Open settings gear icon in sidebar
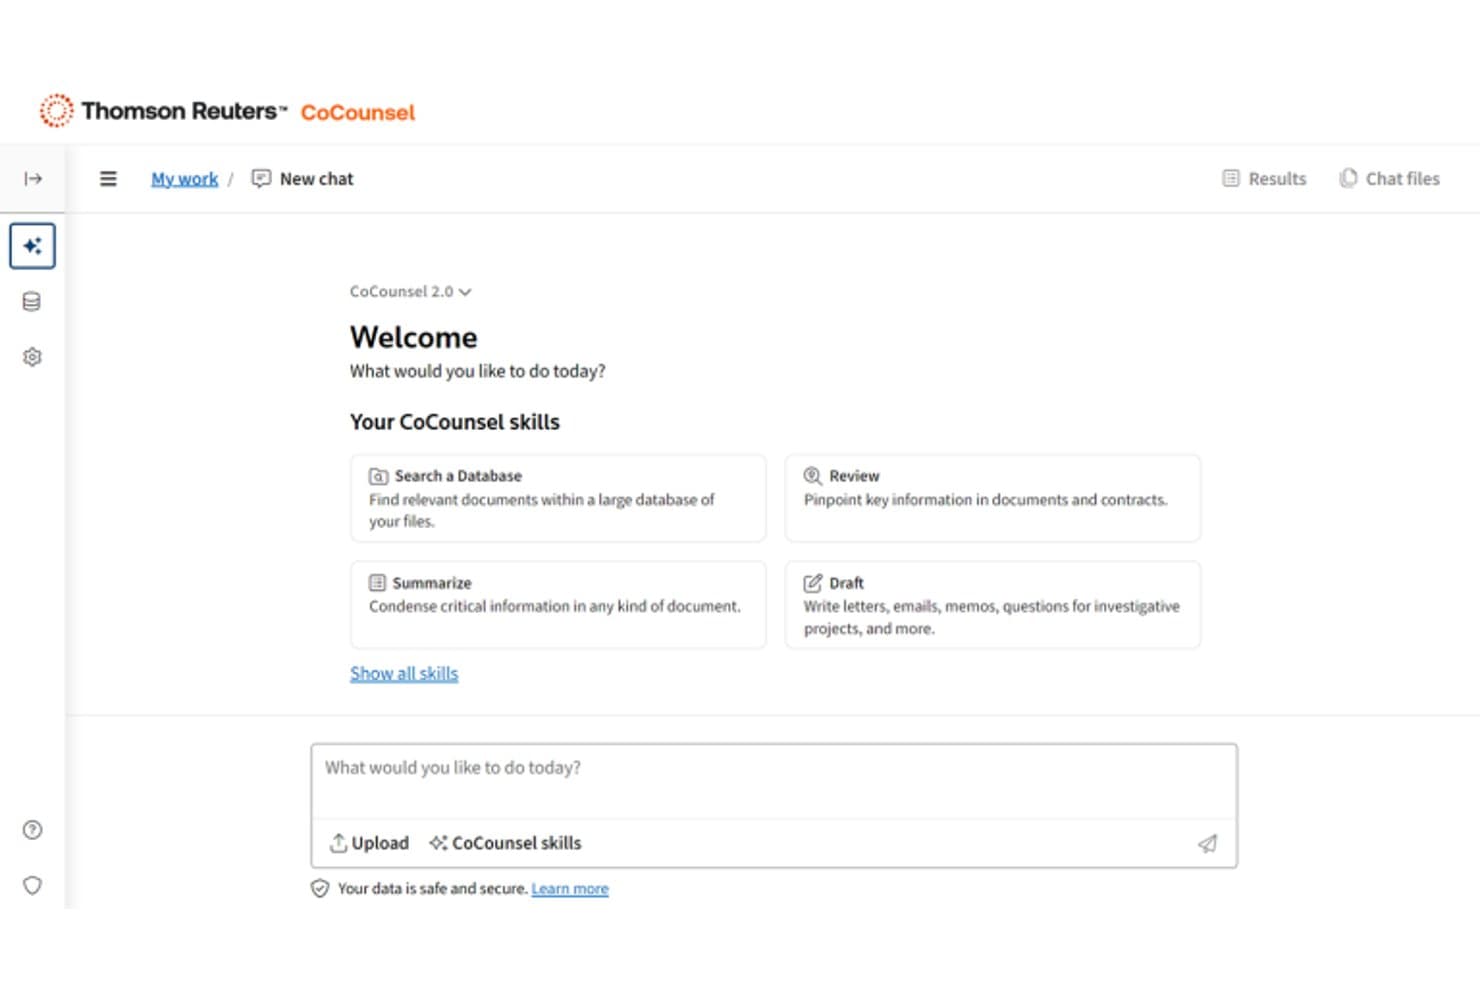 click(32, 357)
